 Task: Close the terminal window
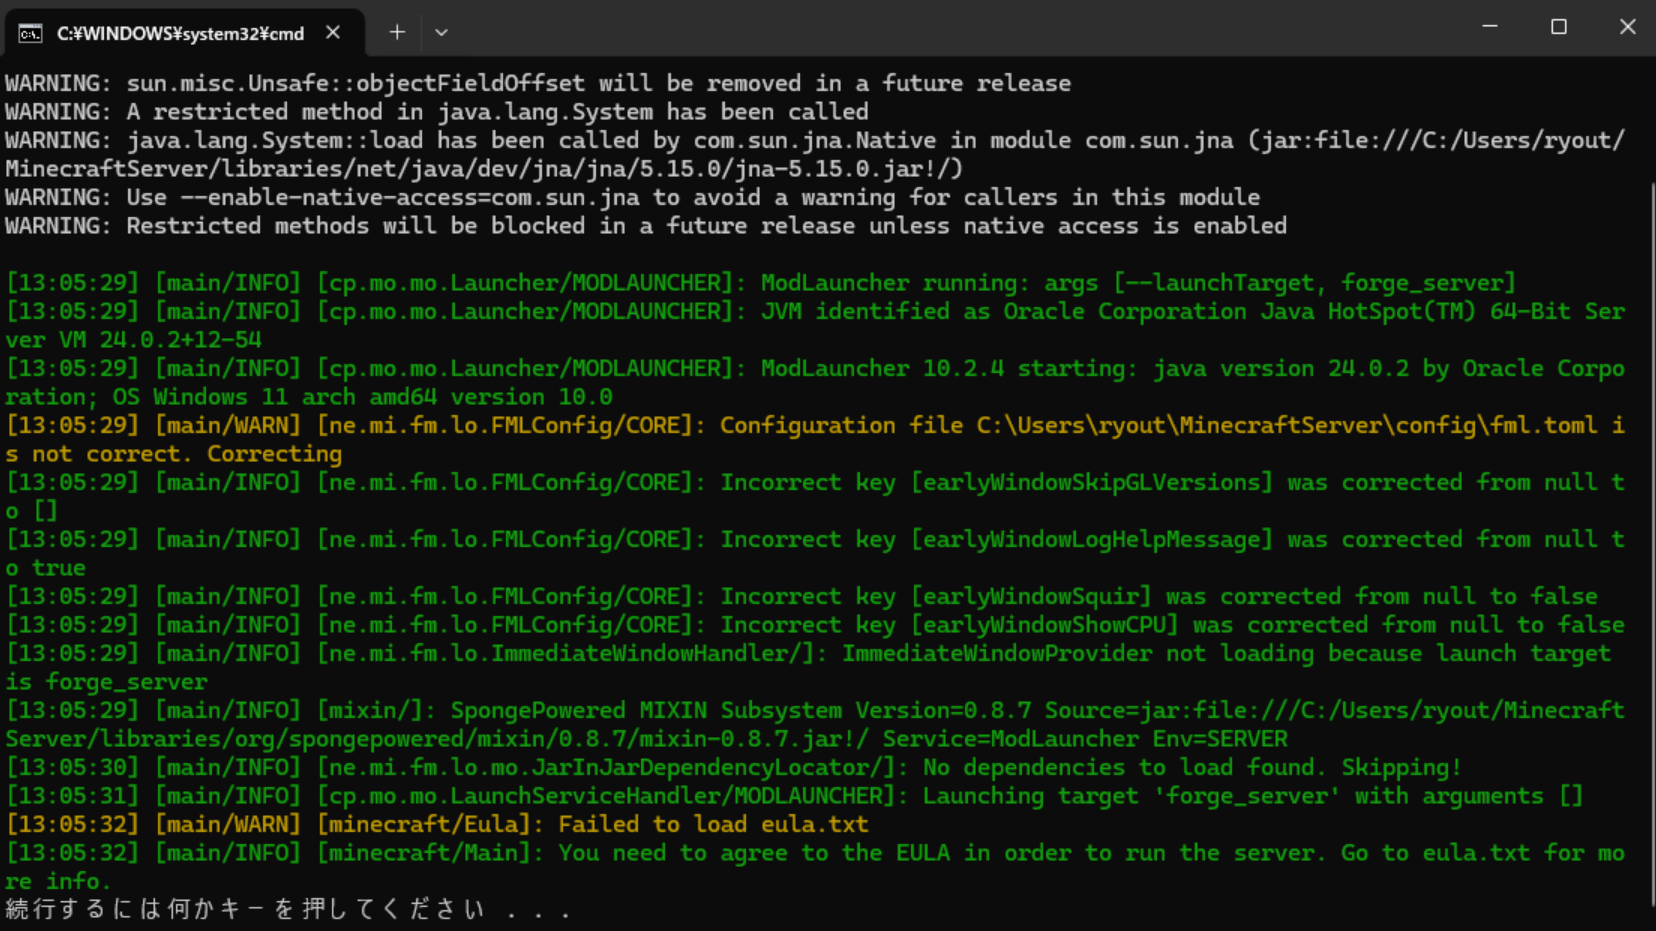tap(1627, 27)
